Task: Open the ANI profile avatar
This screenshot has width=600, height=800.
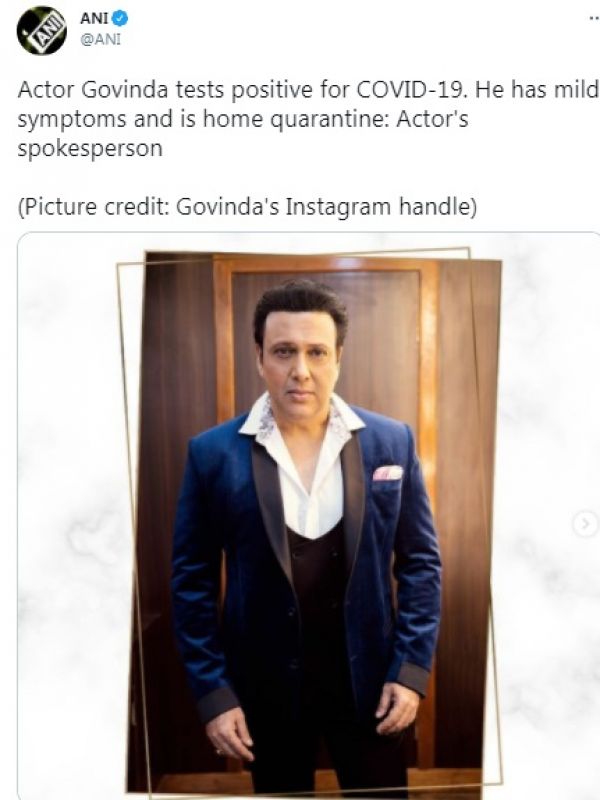Action: point(41,31)
